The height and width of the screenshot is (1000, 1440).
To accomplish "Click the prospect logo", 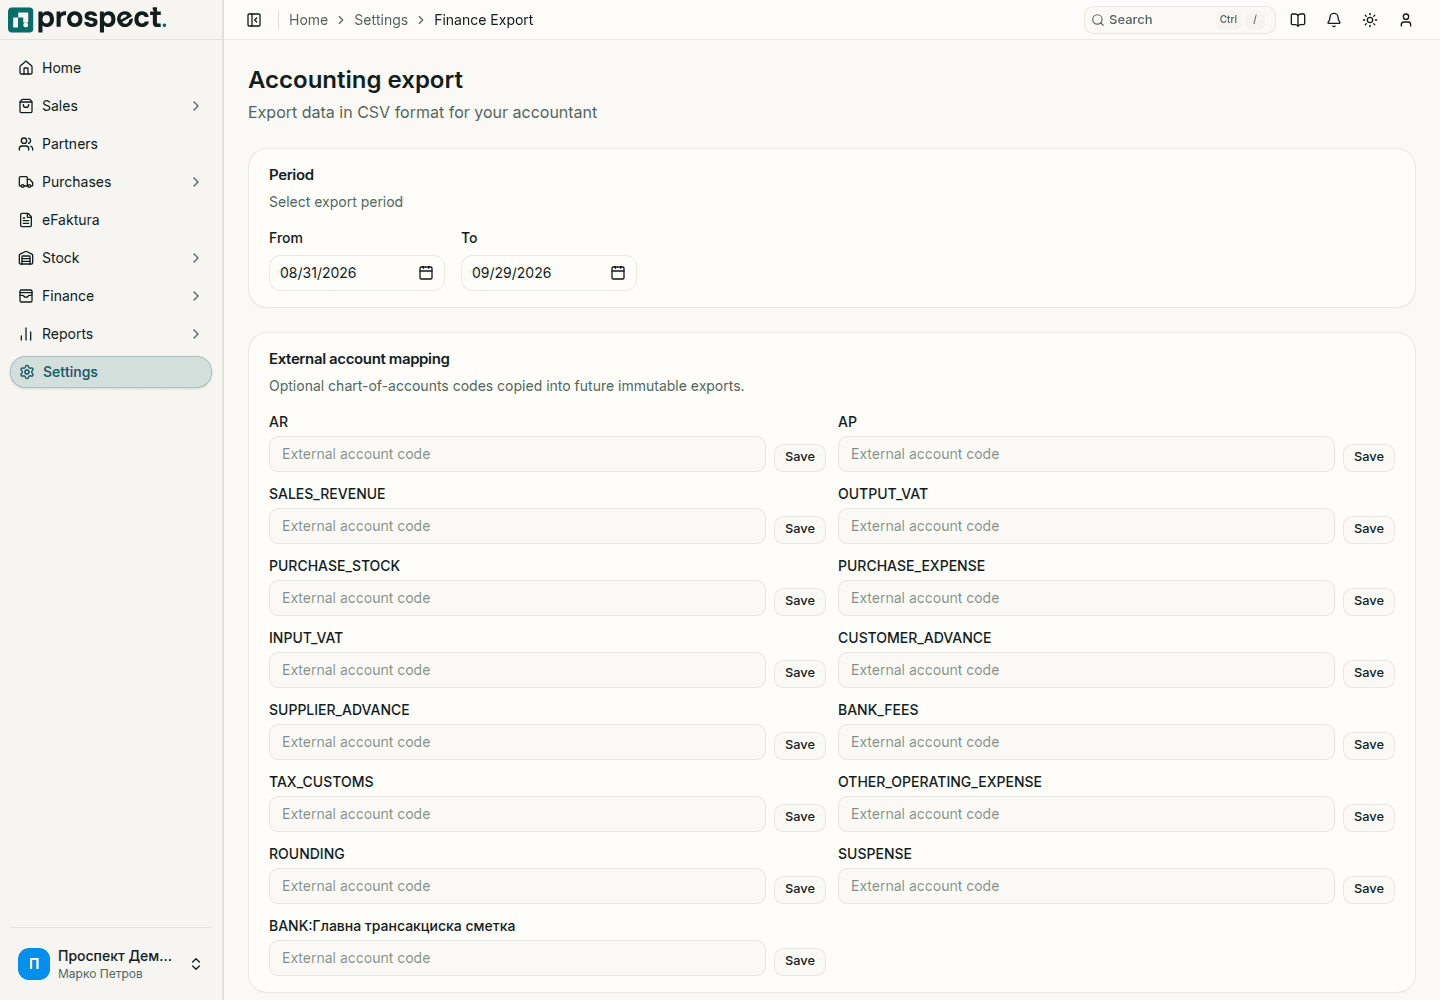I will click(x=87, y=19).
